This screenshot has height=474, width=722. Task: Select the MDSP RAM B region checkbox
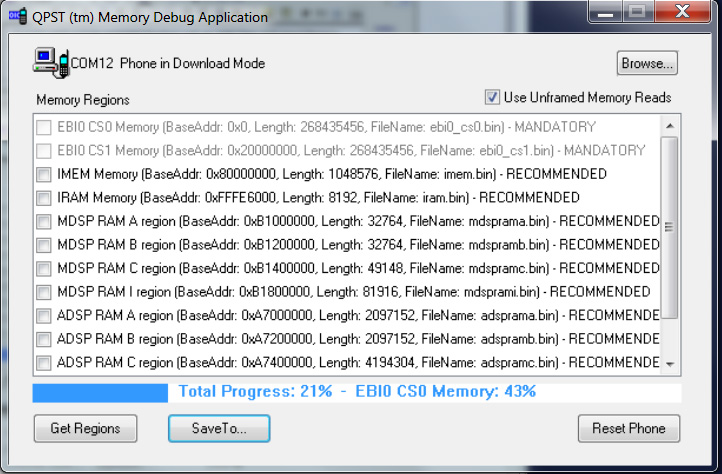click(x=44, y=245)
